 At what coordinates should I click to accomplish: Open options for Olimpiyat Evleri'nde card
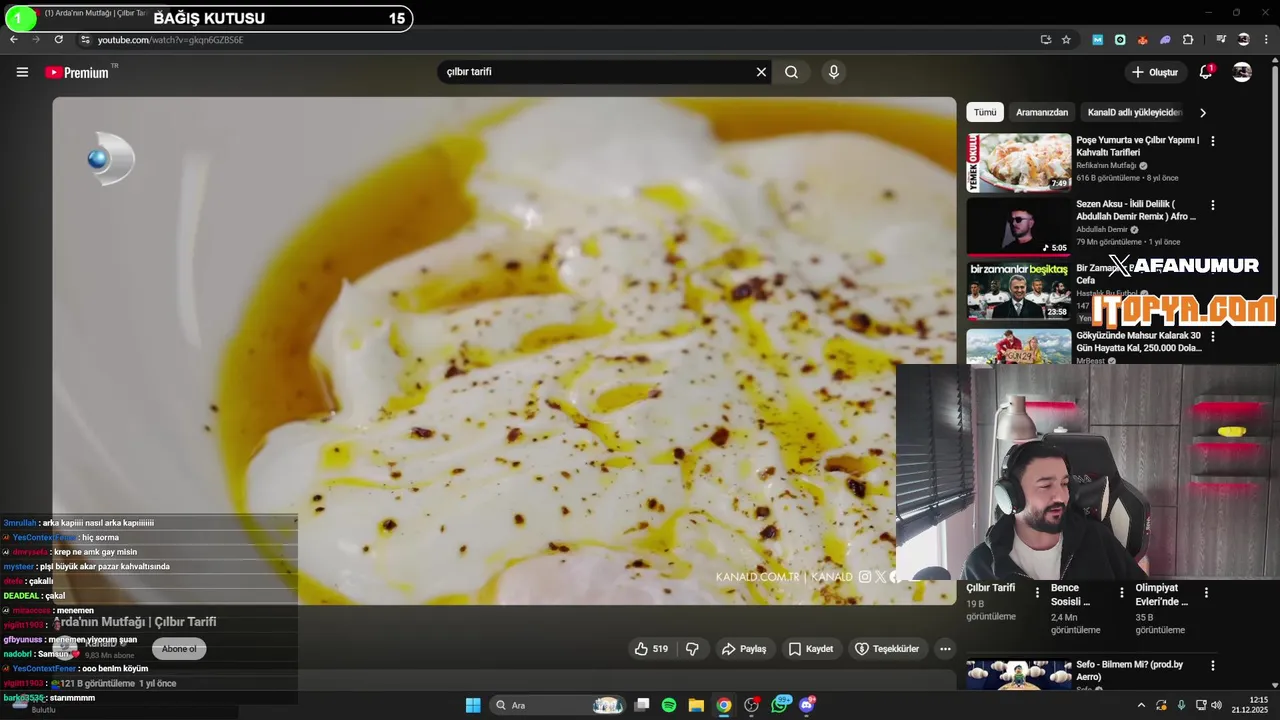(x=1206, y=592)
